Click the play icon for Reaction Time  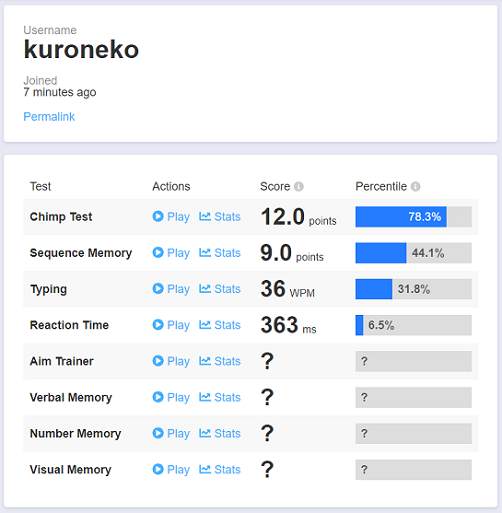158,325
